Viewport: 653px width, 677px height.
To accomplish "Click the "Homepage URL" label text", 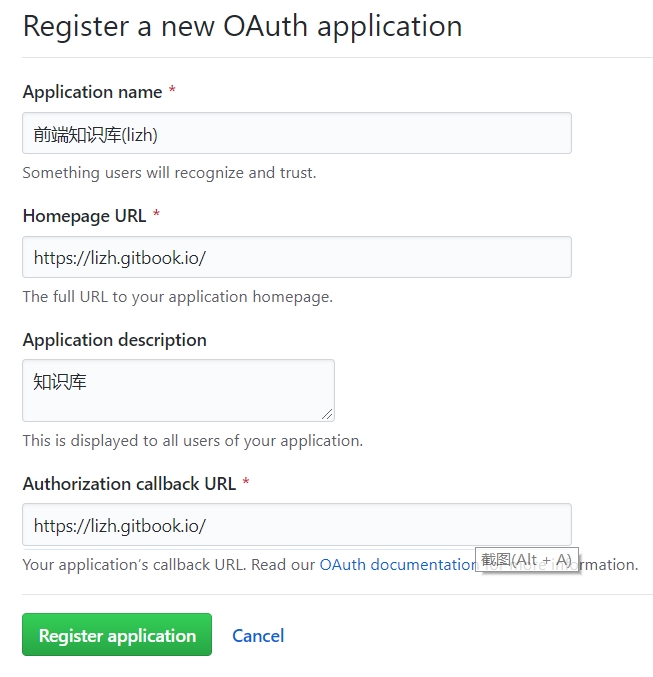I will point(84,216).
